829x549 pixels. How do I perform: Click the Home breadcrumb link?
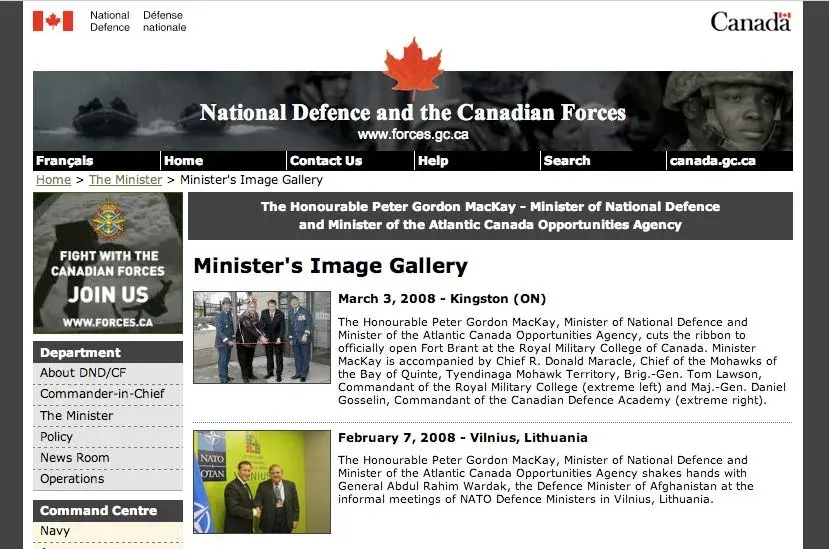point(53,180)
